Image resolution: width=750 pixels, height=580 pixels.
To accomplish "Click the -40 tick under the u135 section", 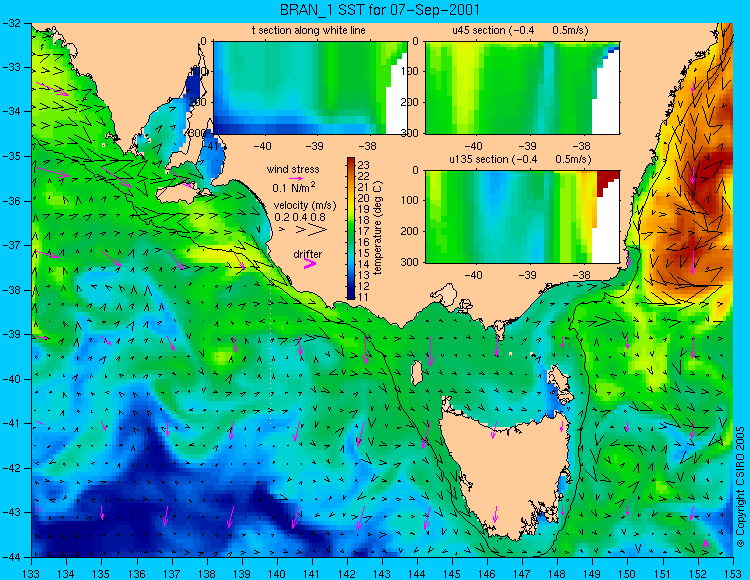I will click(473, 275).
